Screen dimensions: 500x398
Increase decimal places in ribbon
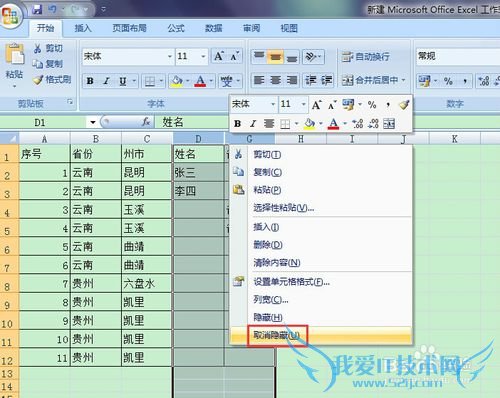pyautogui.click(x=483, y=81)
